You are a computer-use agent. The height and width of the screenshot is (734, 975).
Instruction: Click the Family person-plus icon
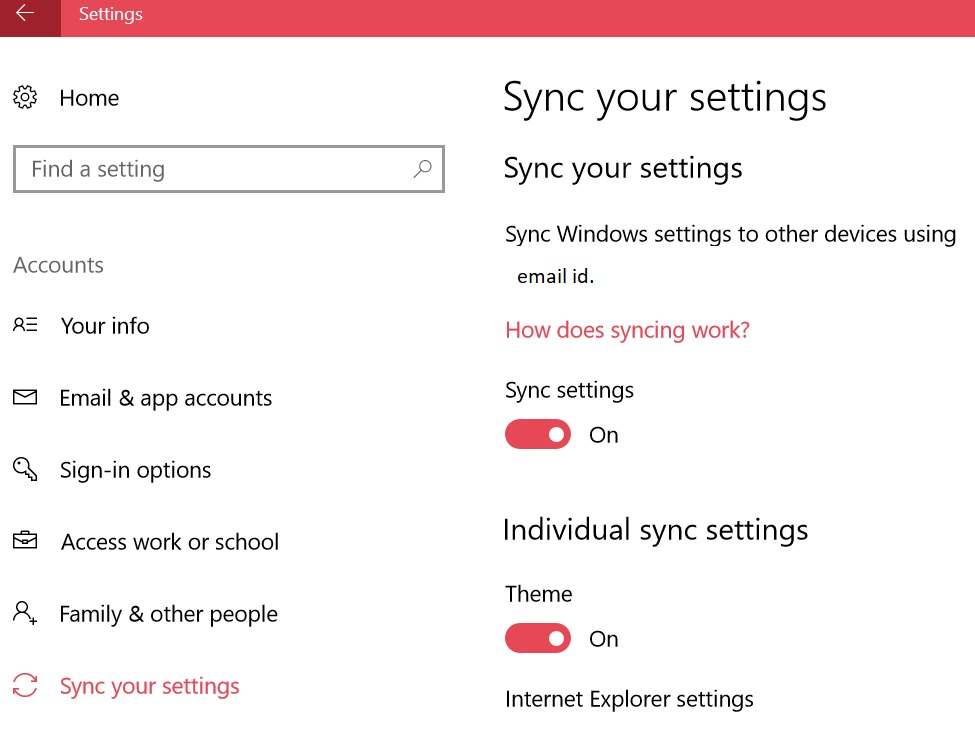click(x=25, y=613)
